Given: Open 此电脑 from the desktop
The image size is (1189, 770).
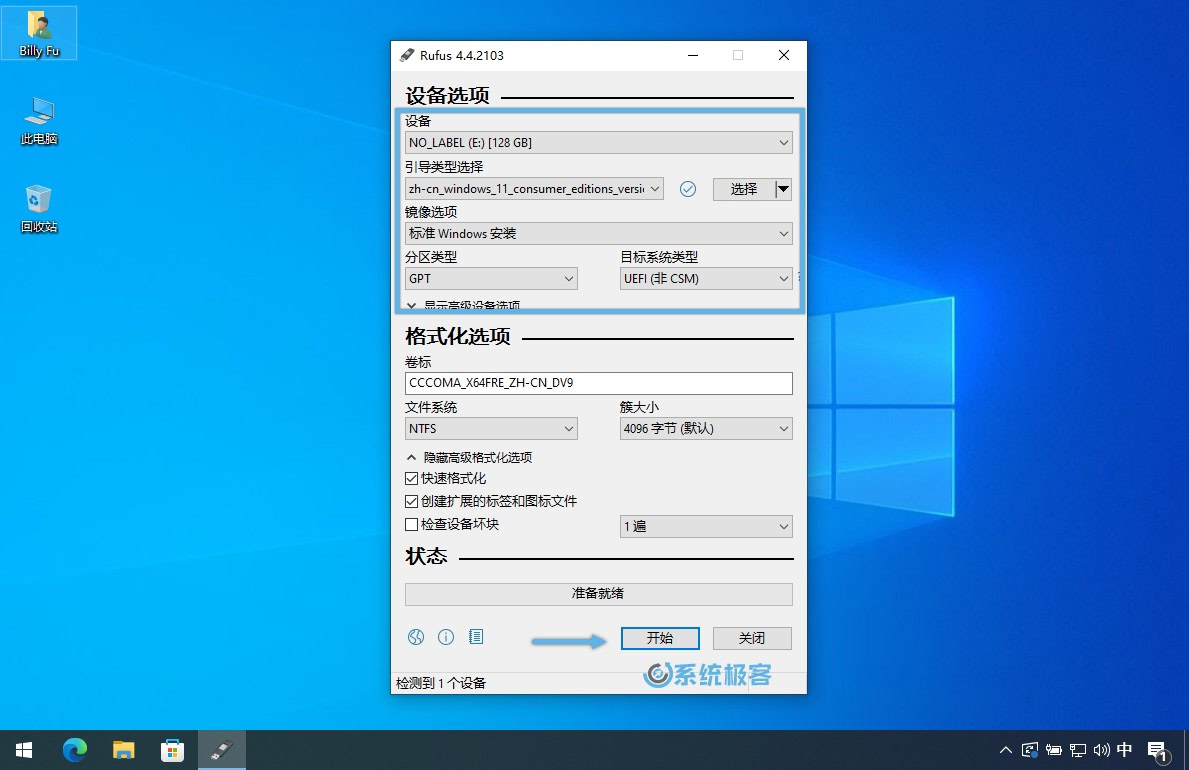Looking at the screenshot, I should 38,120.
